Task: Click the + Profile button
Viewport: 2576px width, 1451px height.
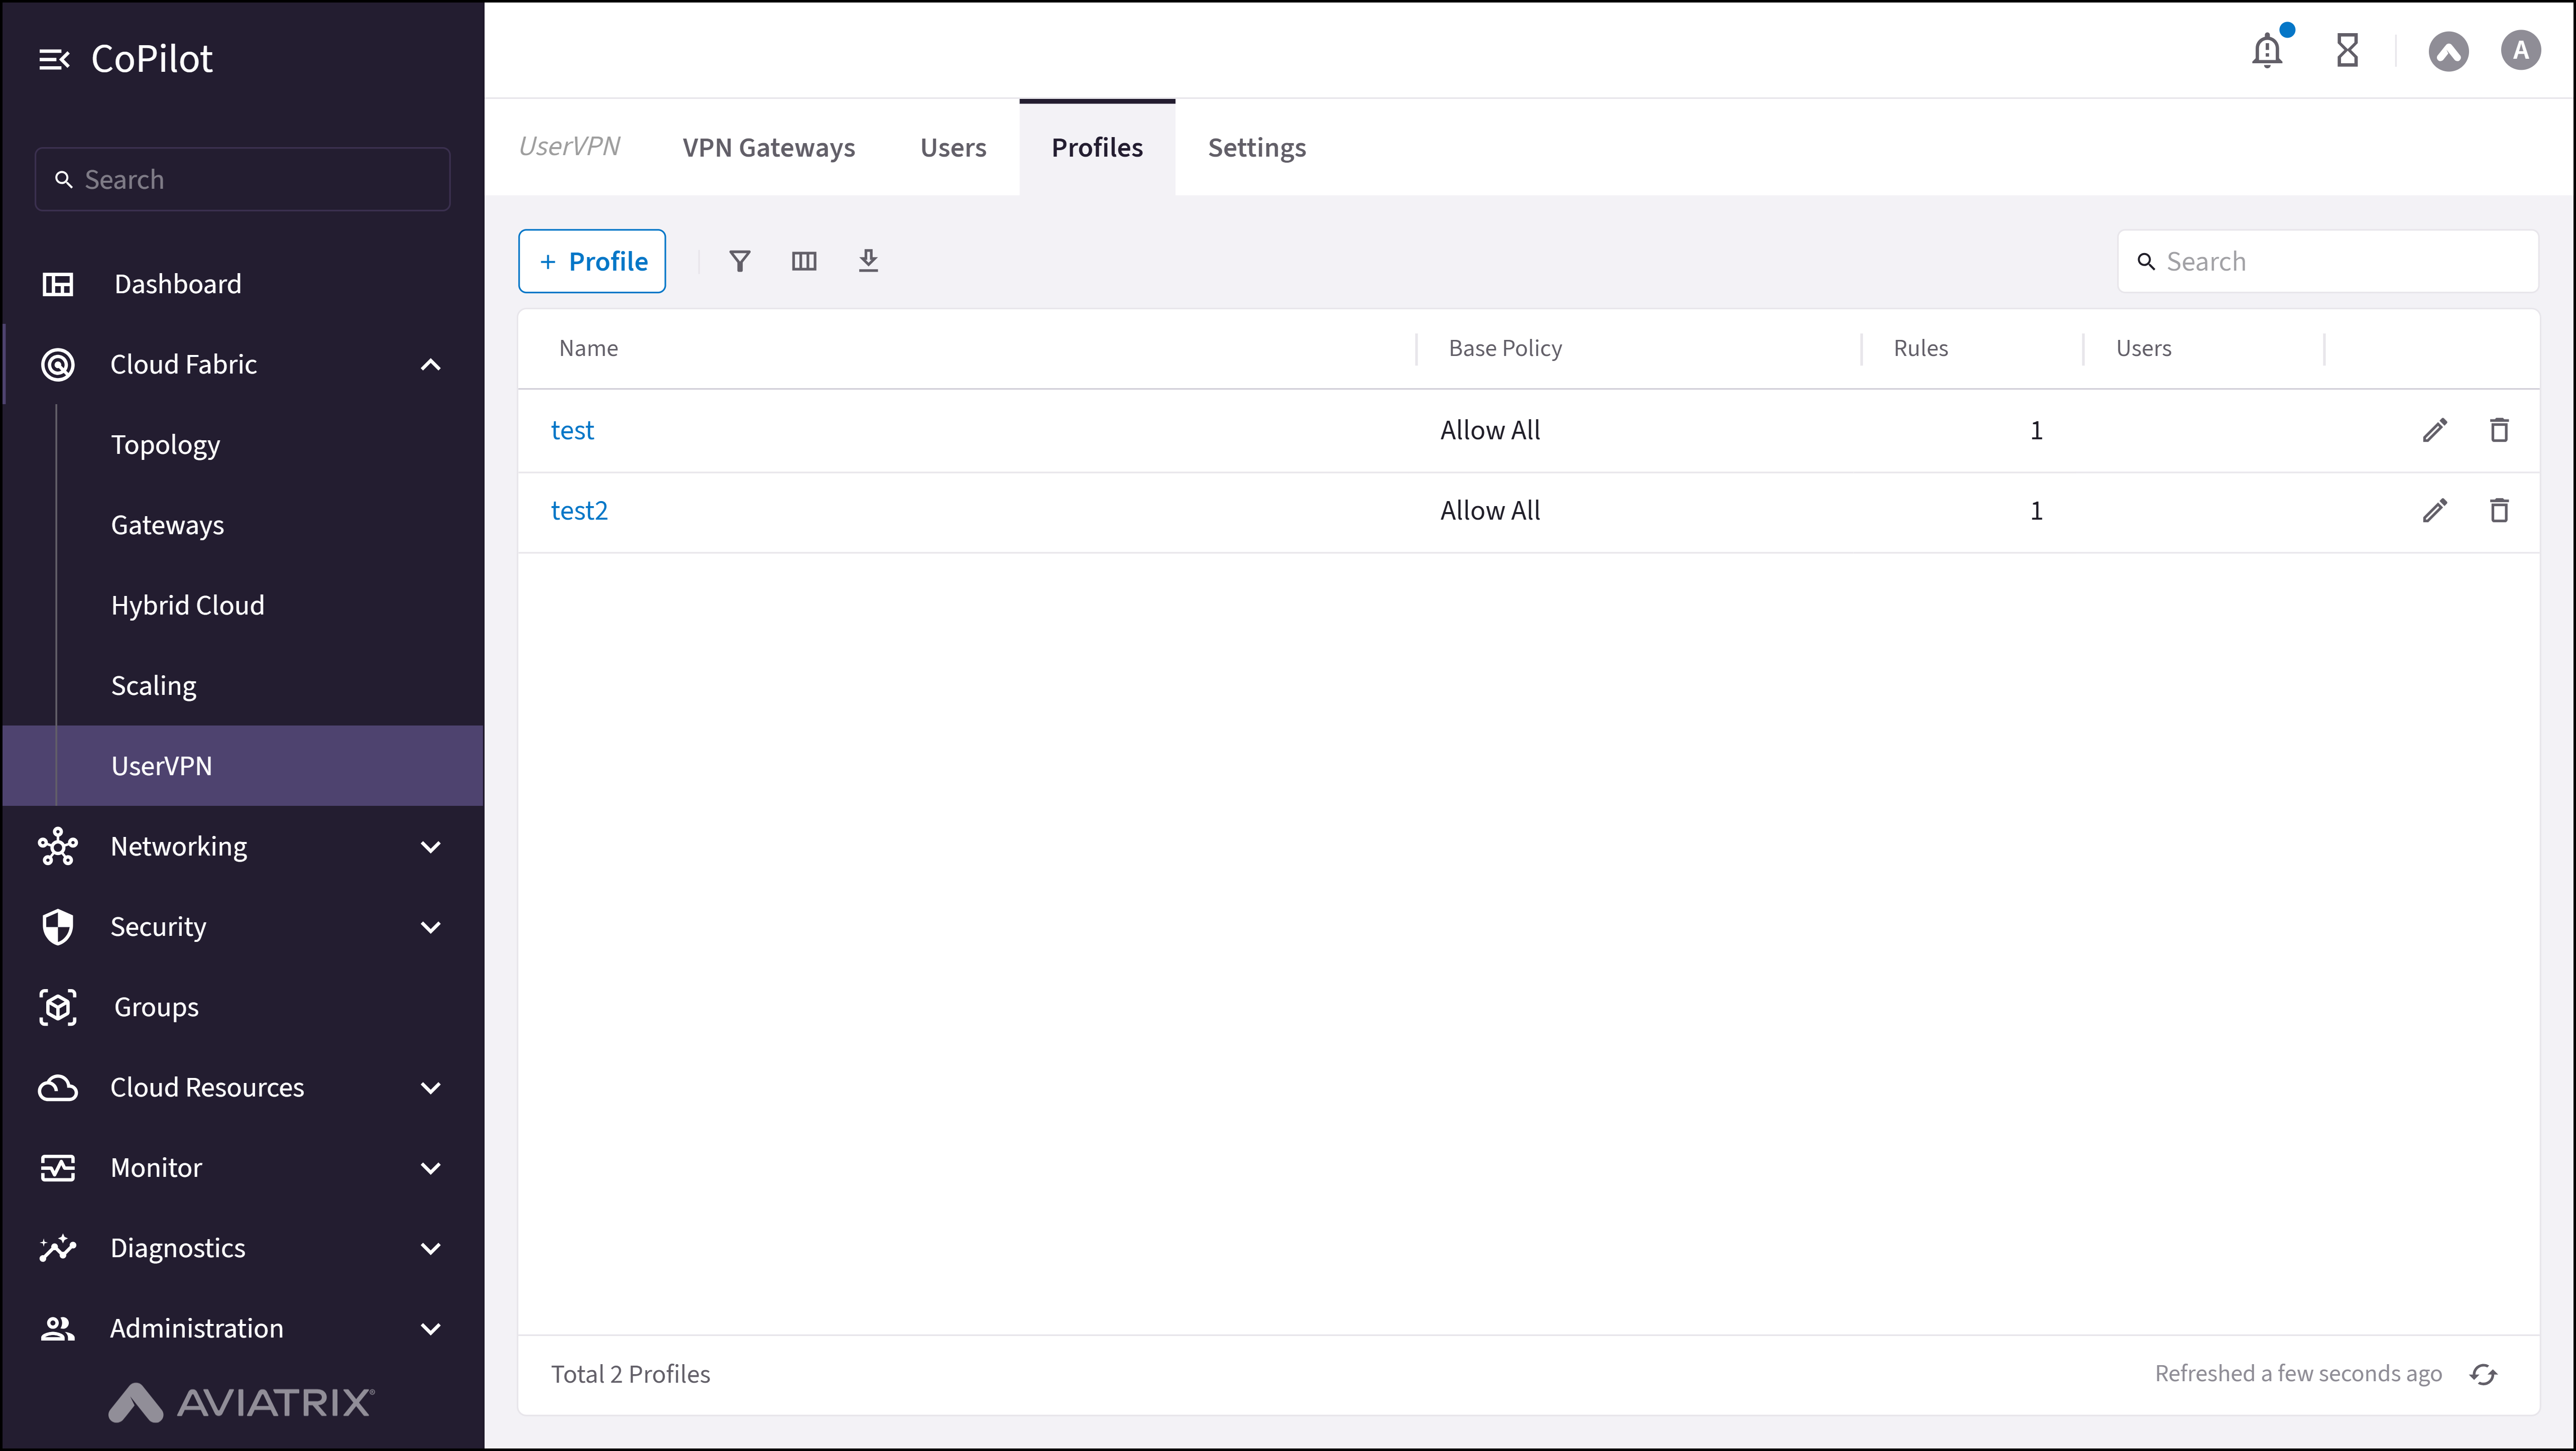Action: (x=591, y=261)
